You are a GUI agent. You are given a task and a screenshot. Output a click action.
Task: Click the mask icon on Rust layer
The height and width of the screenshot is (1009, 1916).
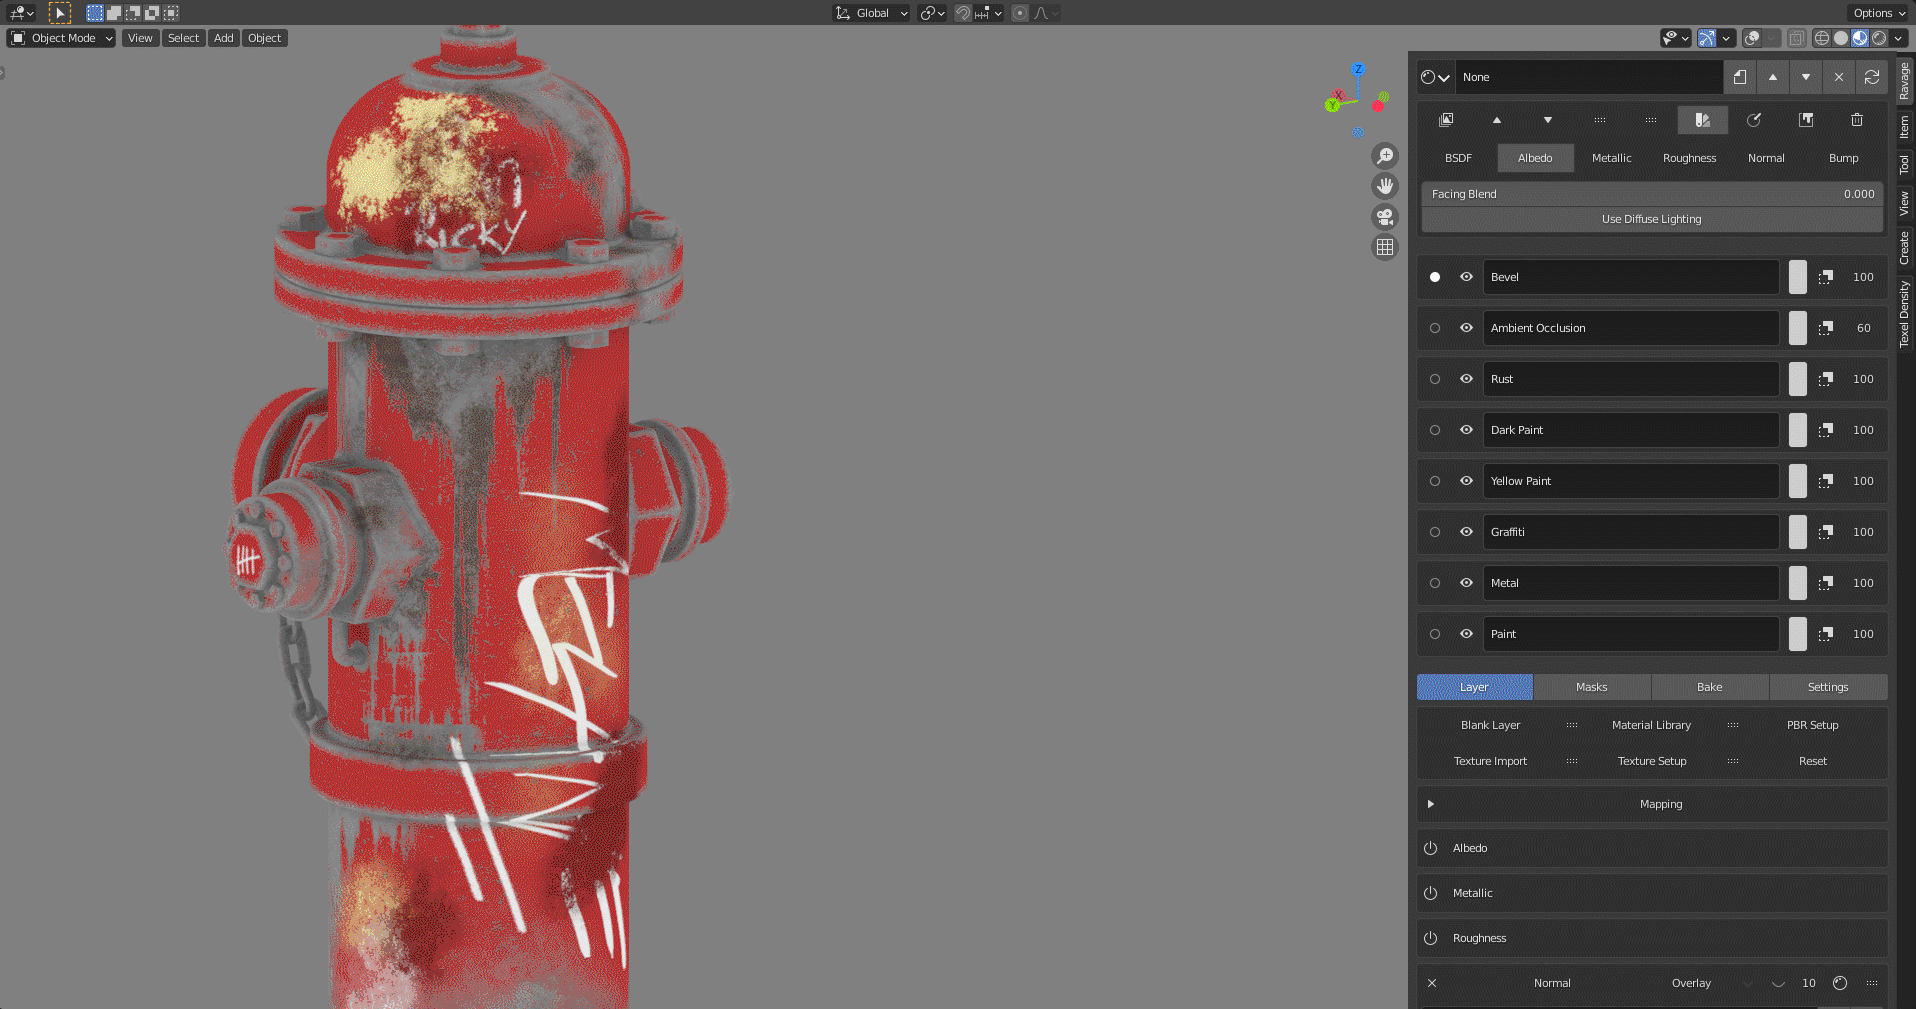[x=1826, y=379]
